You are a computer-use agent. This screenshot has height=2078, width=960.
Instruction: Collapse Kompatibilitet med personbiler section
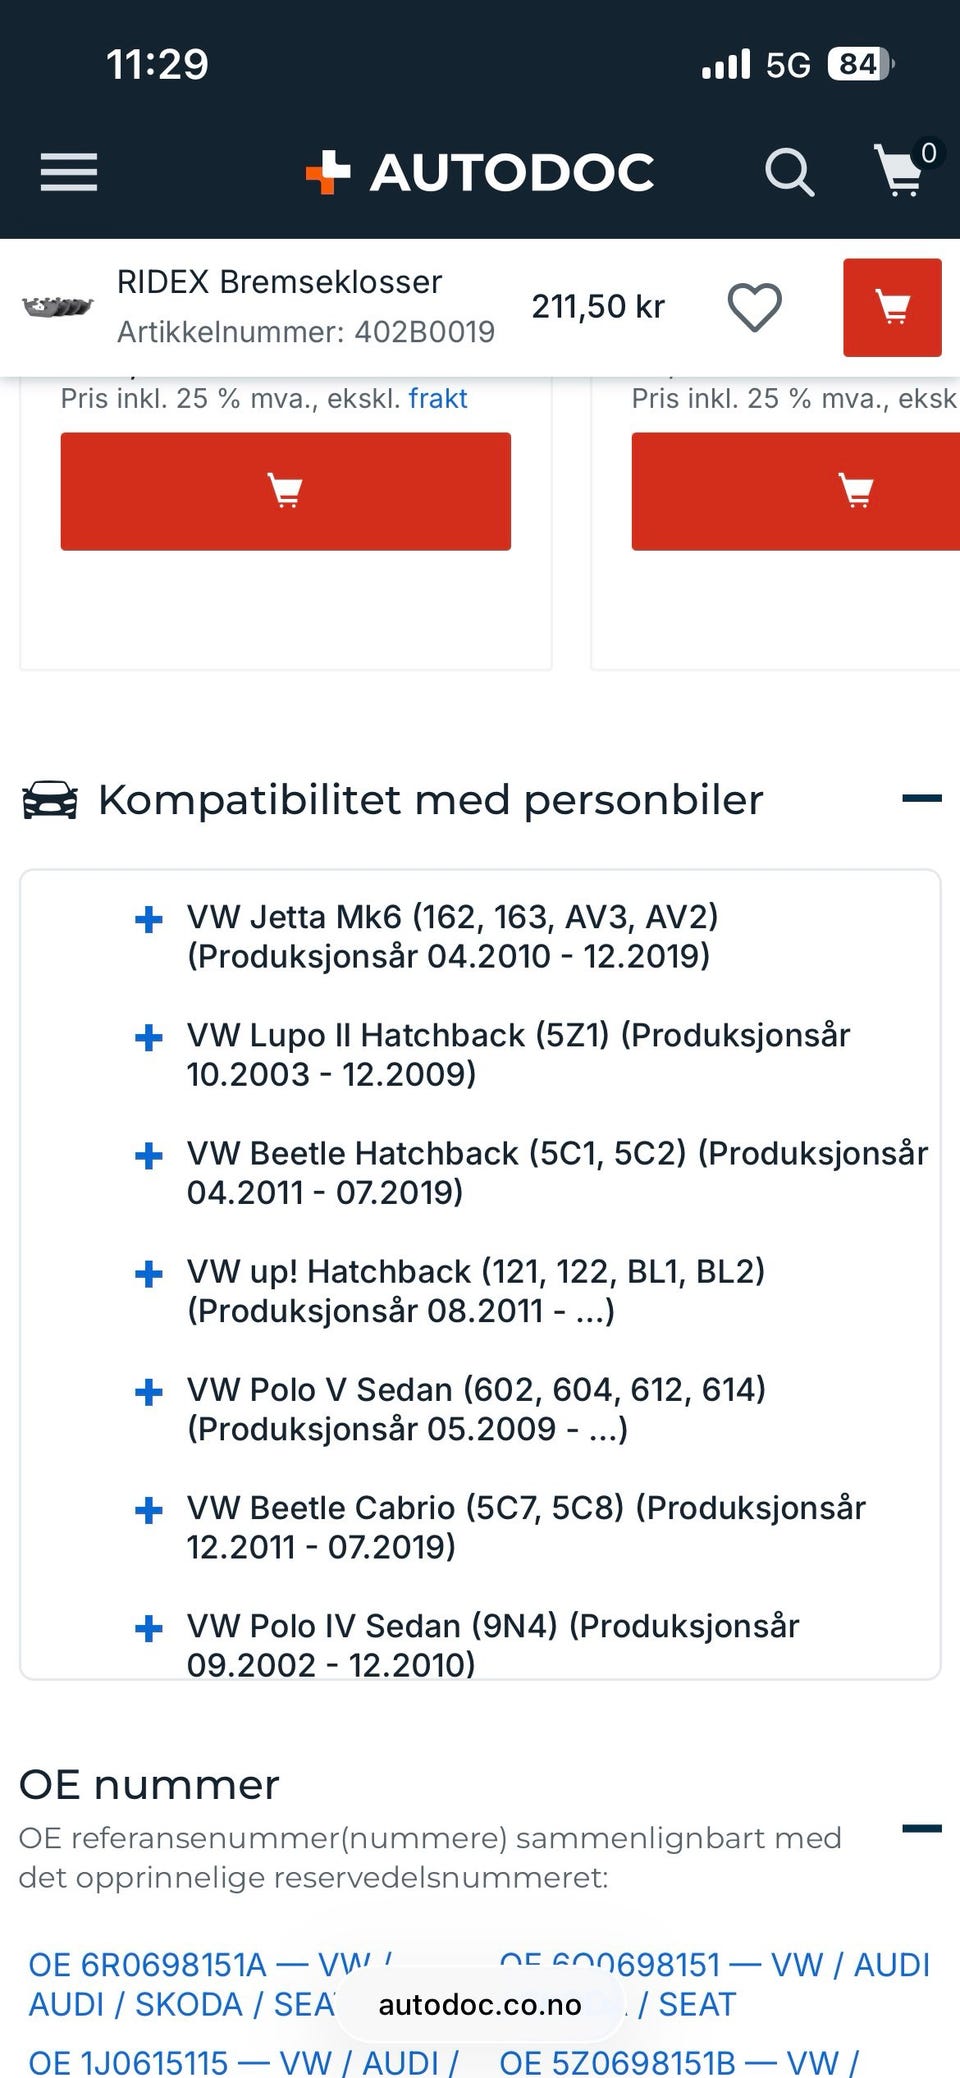921,798
